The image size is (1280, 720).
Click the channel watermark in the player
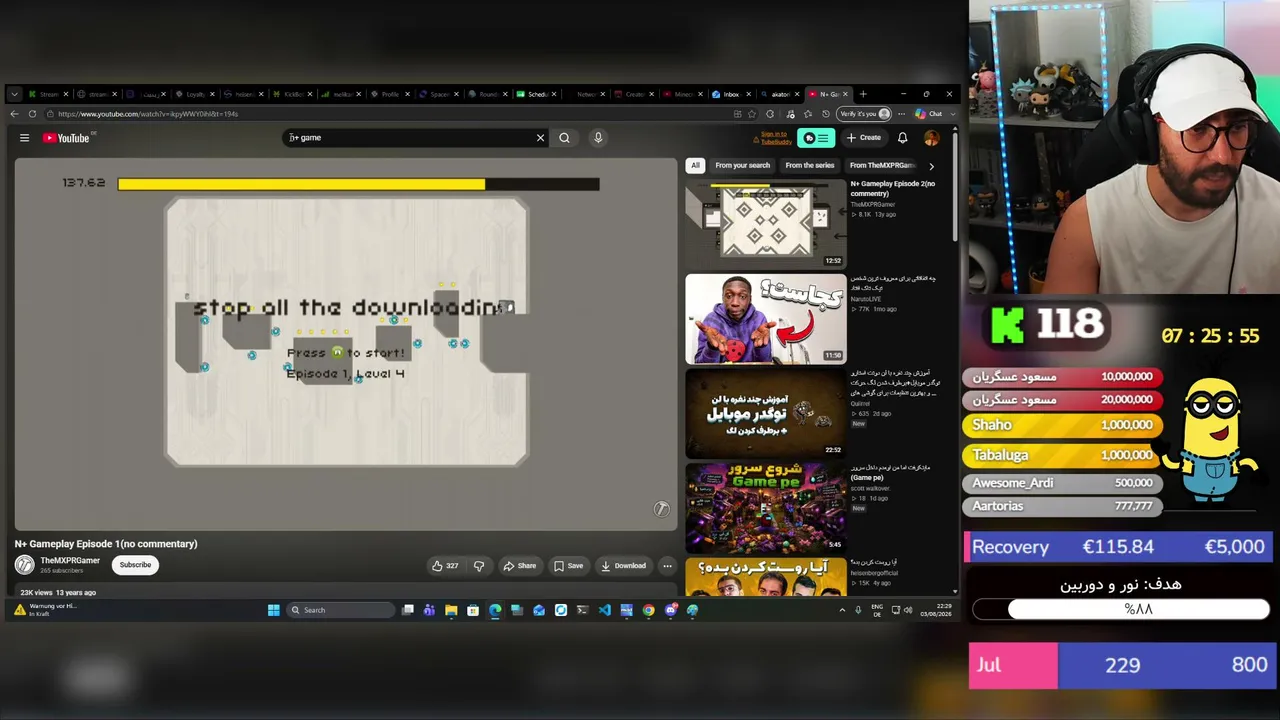(661, 509)
